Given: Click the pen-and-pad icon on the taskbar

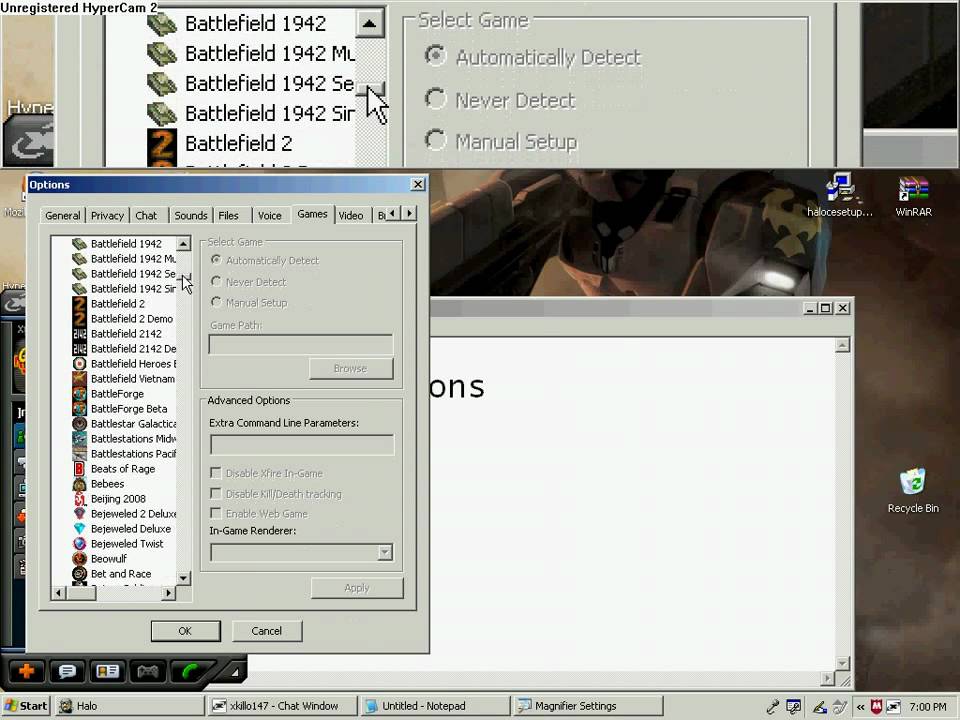Looking at the screenshot, I should click(819, 707).
